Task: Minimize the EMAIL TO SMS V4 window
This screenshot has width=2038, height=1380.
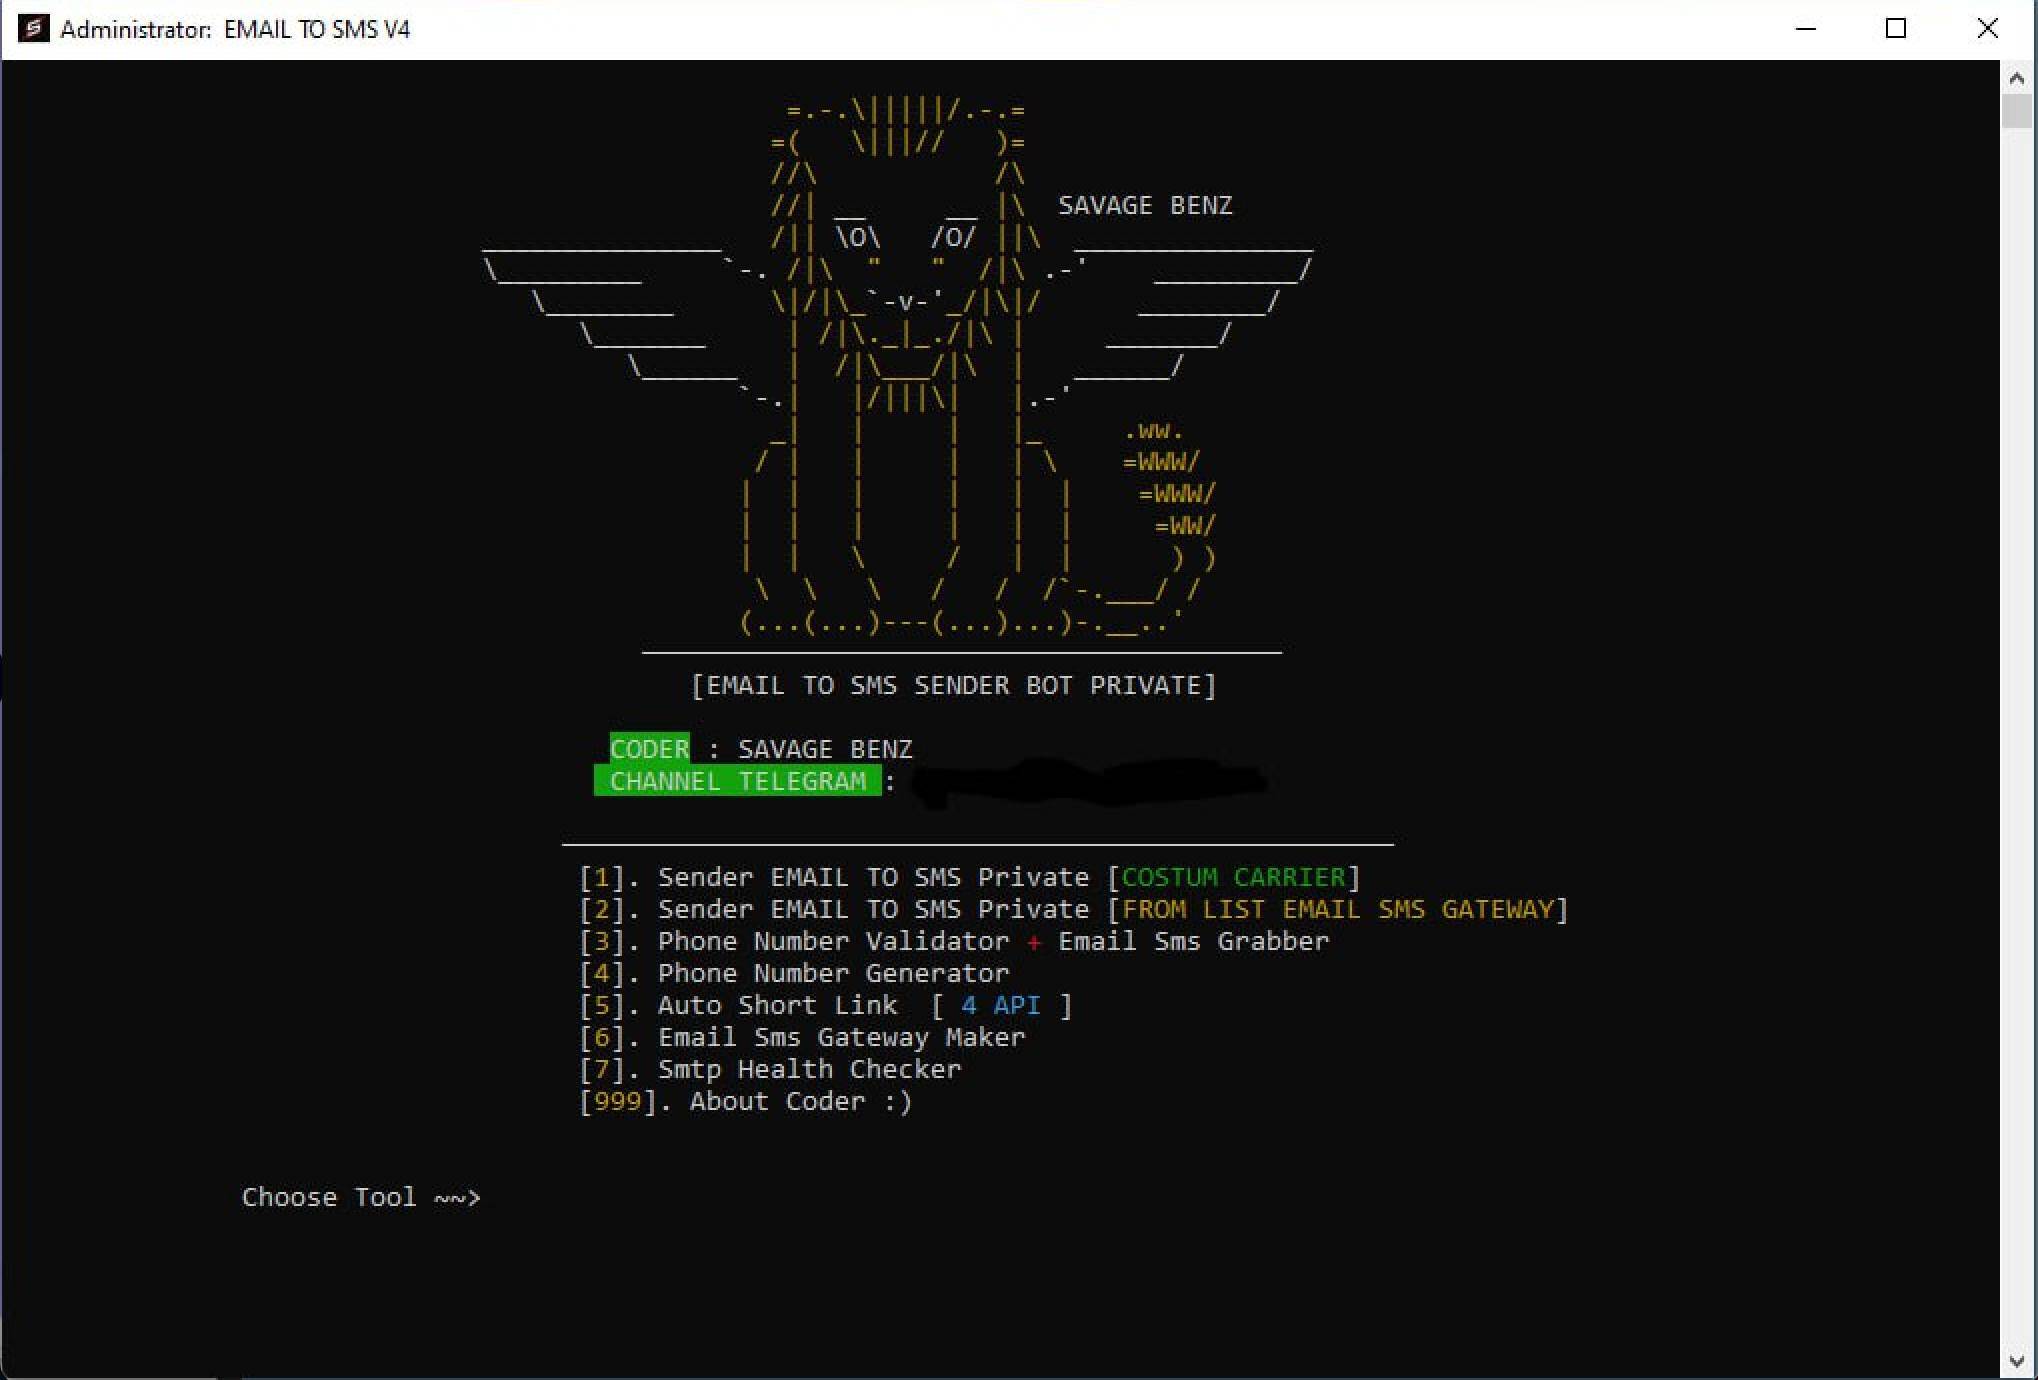Action: point(1805,29)
